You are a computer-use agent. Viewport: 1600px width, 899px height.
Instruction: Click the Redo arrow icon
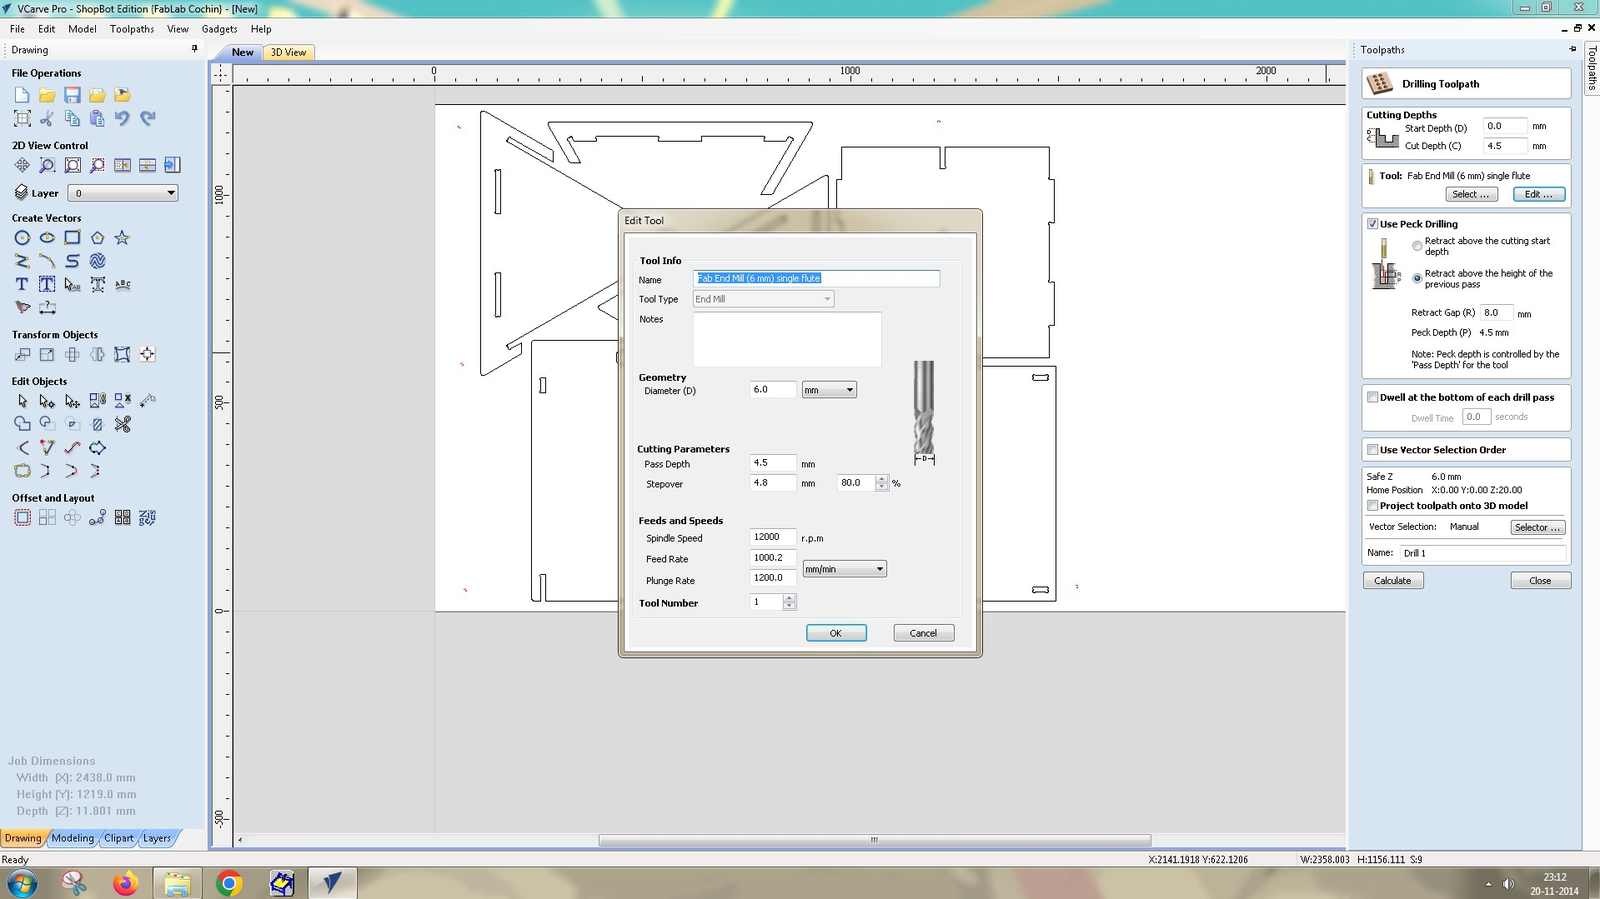pos(147,118)
